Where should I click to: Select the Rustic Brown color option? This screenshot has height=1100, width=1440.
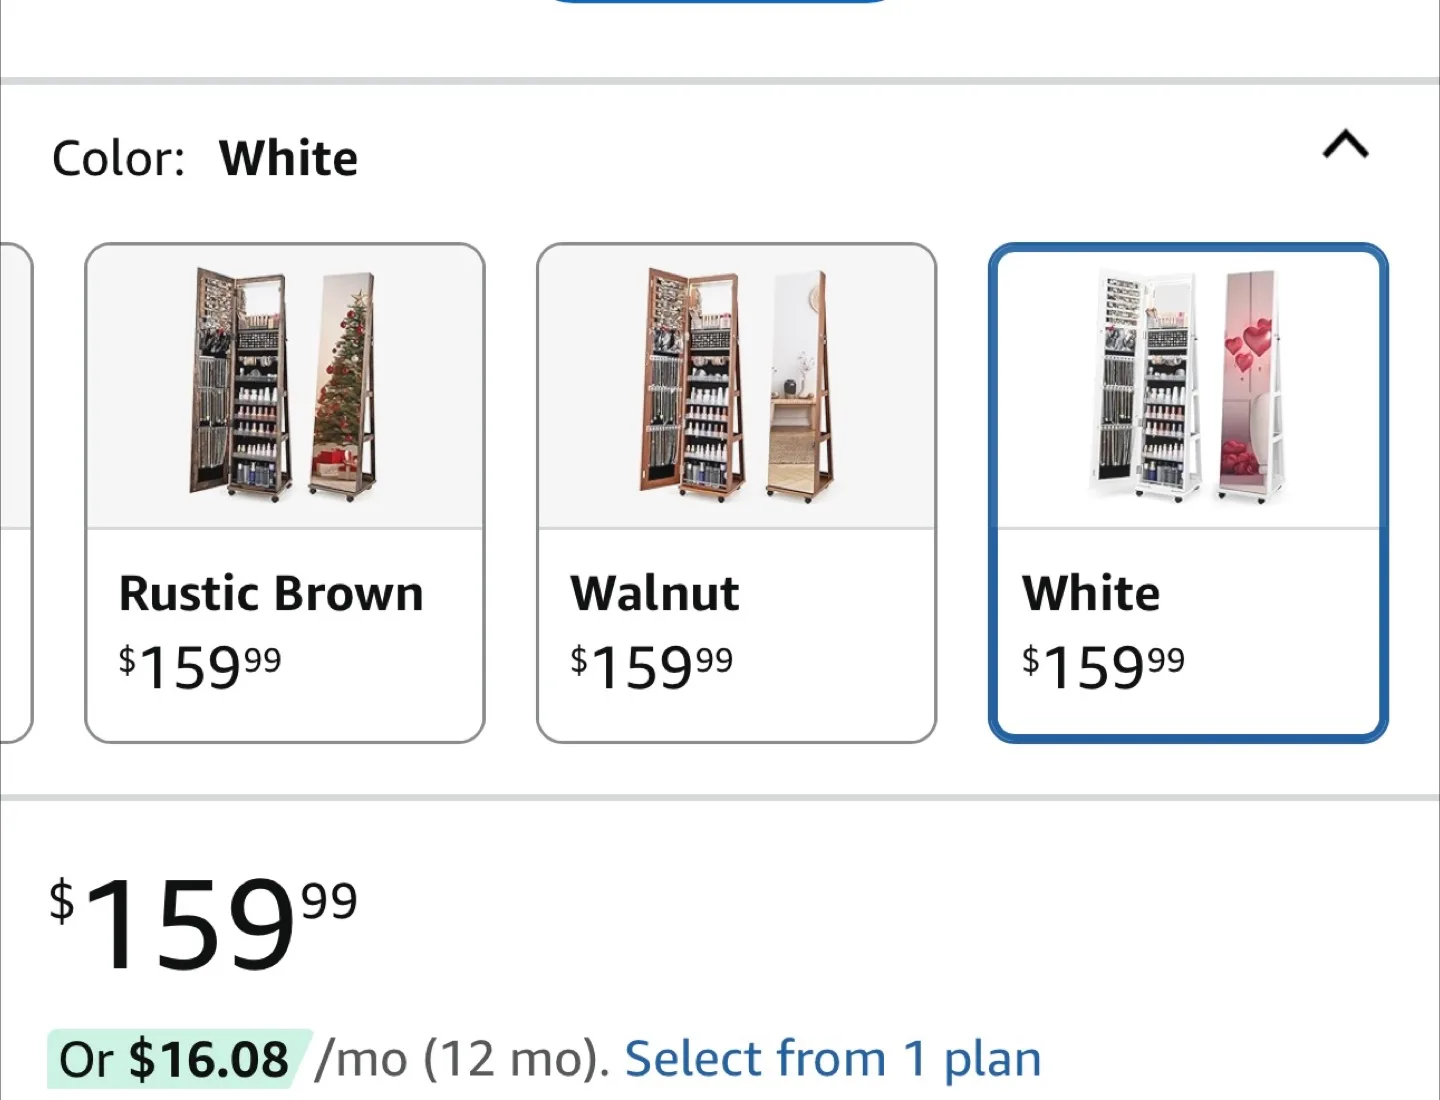coord(285,492)
